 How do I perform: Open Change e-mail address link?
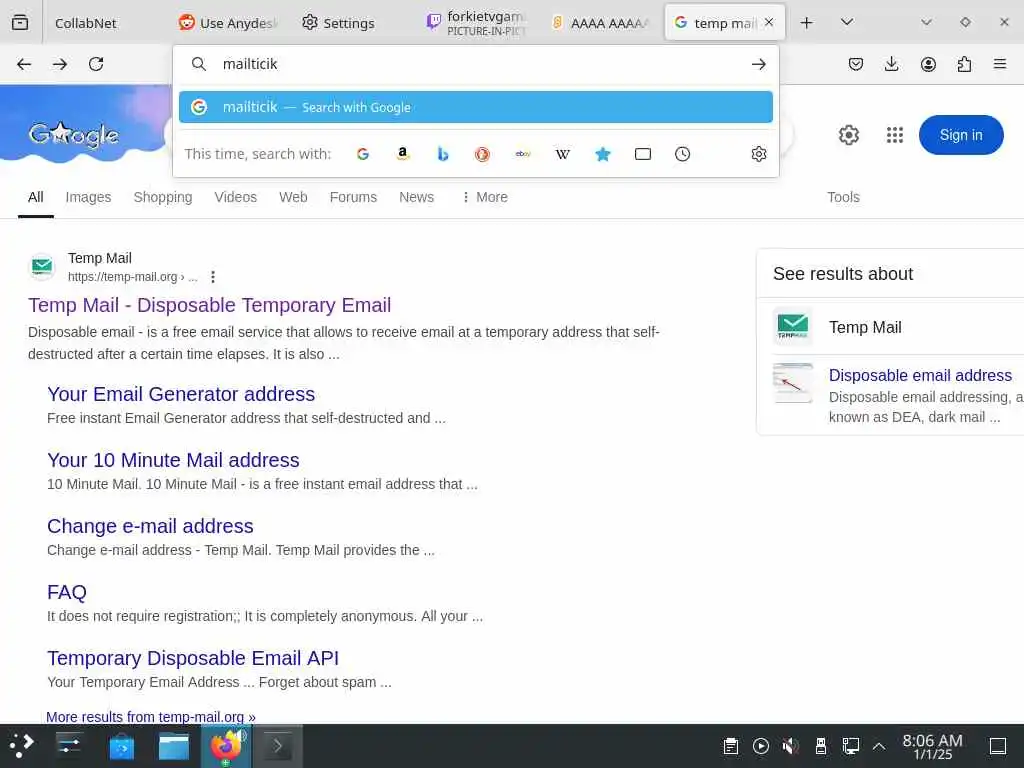click(x=150, y=526)
